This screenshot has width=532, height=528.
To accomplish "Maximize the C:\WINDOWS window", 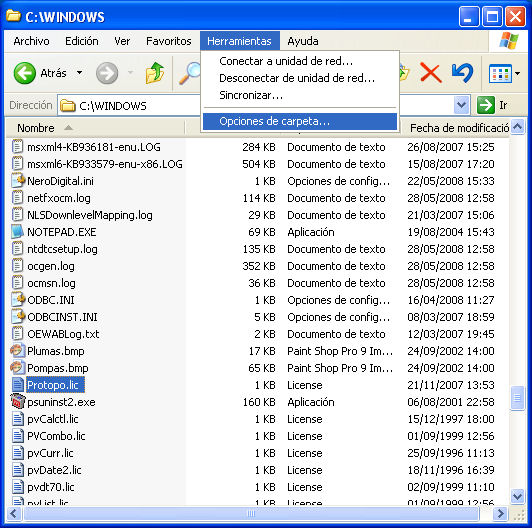I will 492,16.
